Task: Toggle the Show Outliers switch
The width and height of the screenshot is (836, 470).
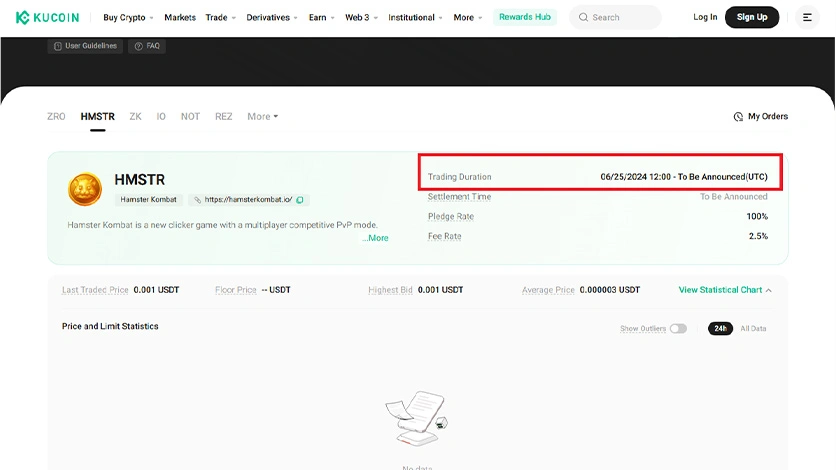Action: click(678, 328)
